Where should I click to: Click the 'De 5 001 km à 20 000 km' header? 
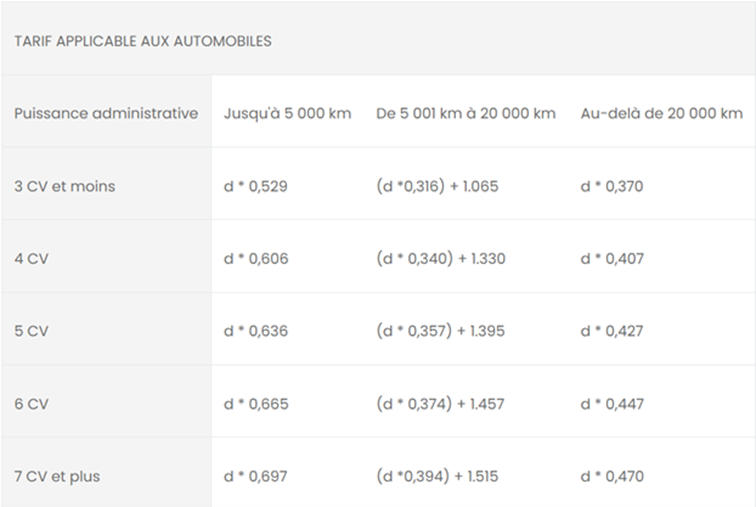pos(466,114)
